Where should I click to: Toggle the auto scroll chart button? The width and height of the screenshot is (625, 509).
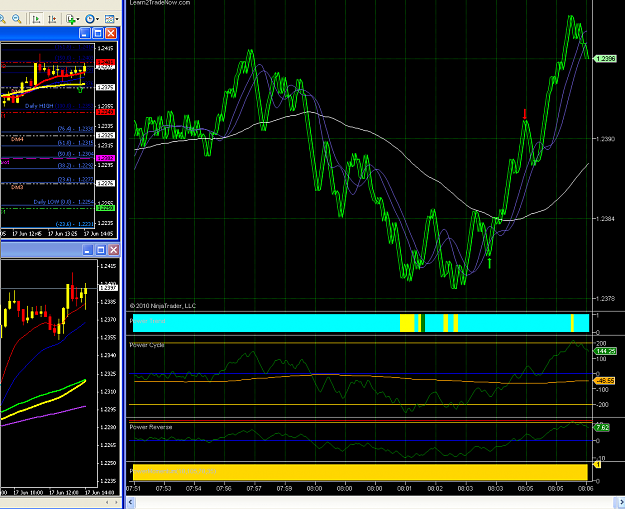coord(36,19)
